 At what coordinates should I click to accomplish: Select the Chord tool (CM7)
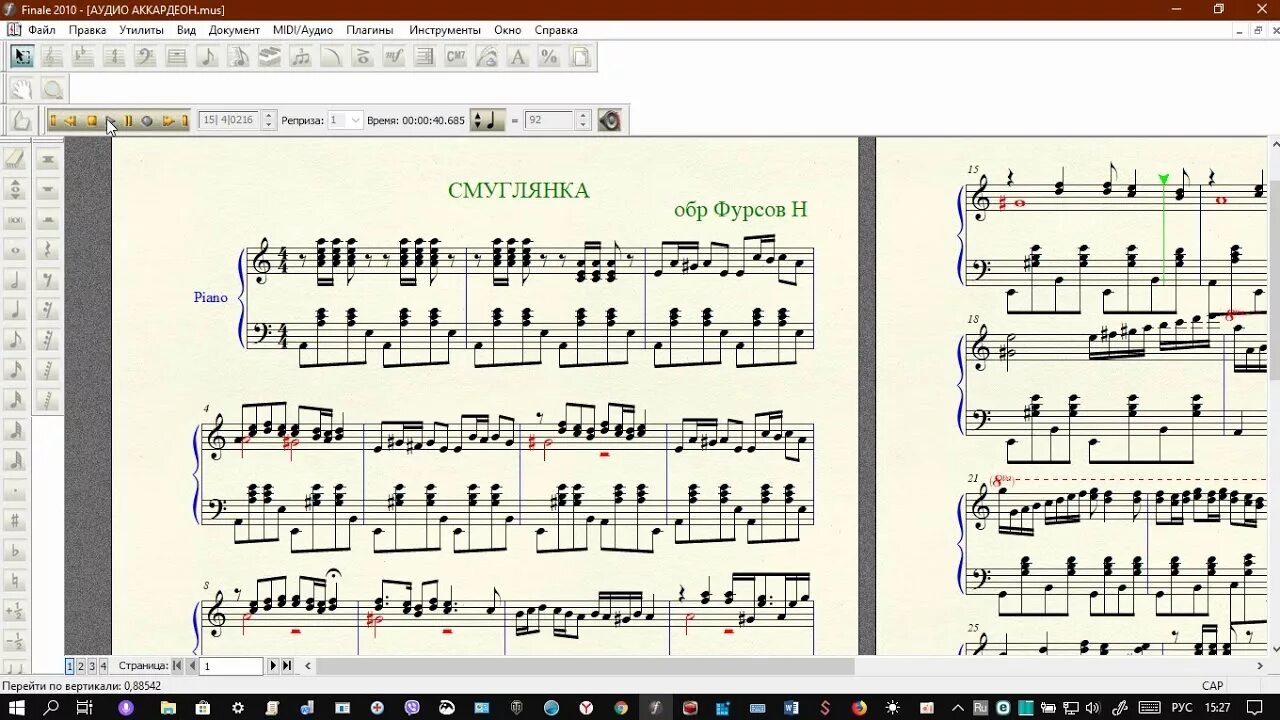click(455, 57)
